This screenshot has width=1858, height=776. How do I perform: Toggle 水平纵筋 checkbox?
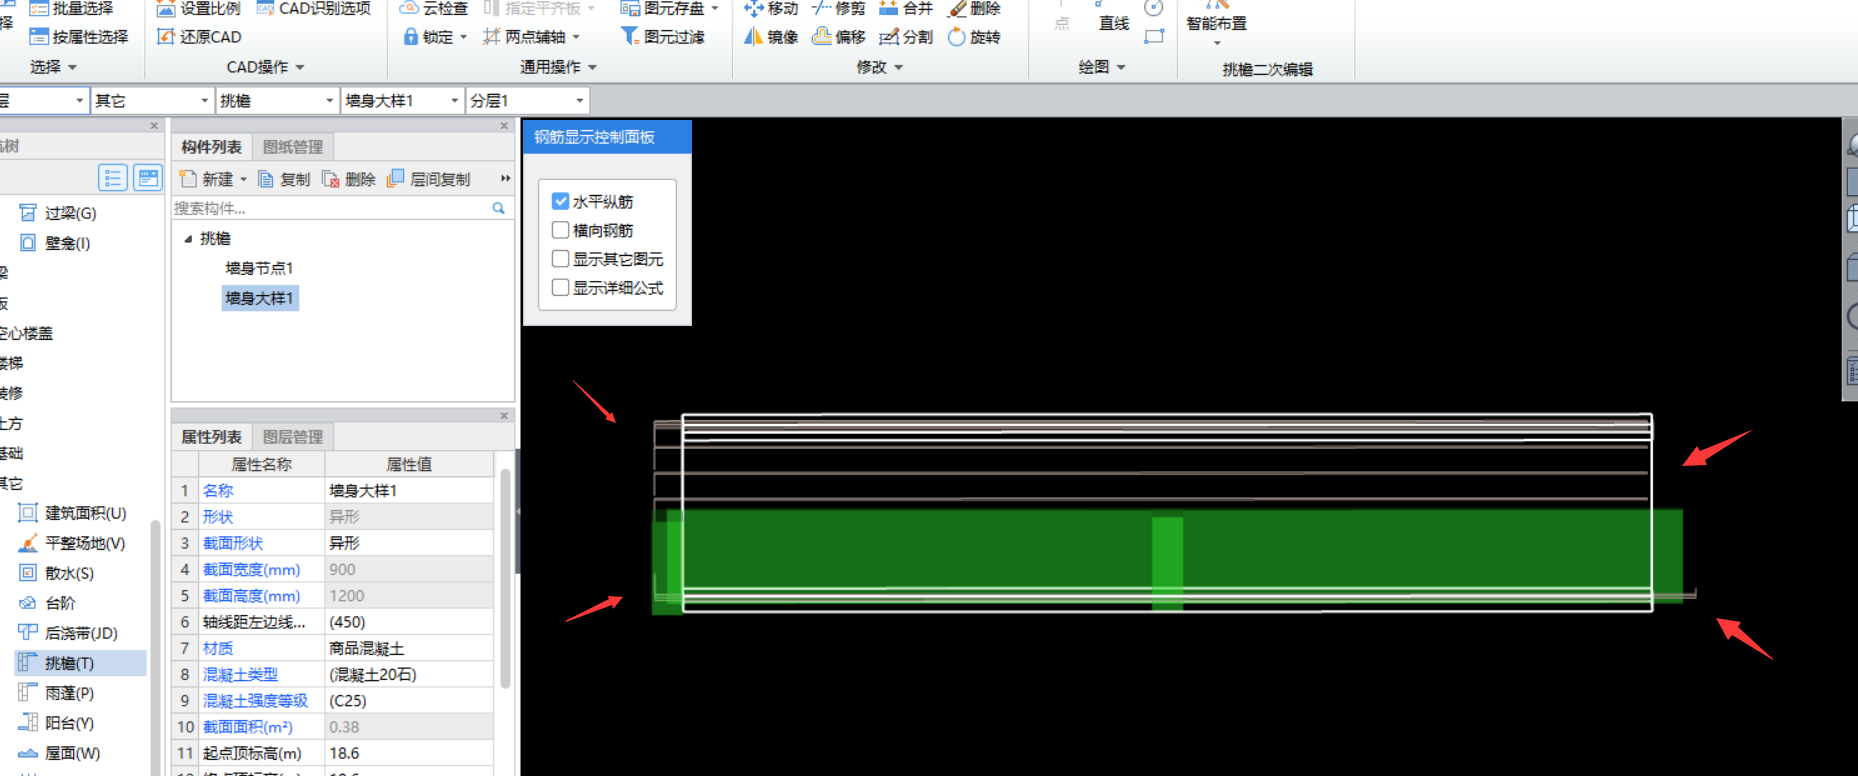(x=561, y=201)
